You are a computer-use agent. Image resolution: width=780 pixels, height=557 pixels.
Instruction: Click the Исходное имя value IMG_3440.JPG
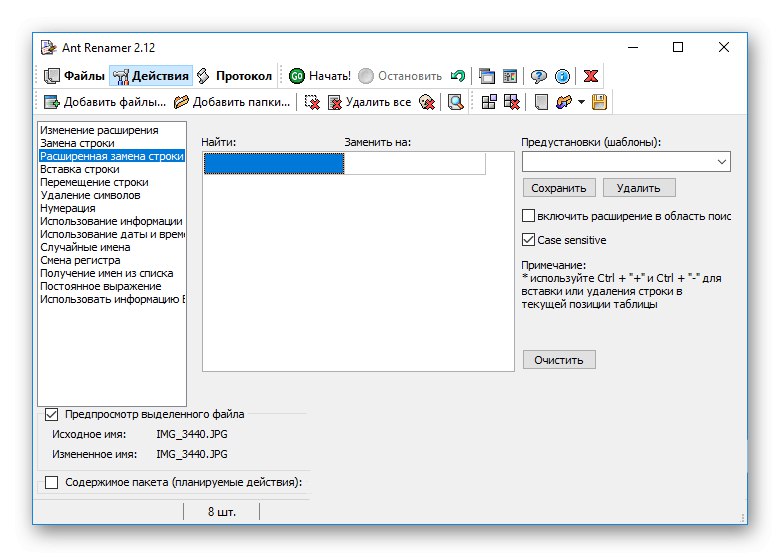coord(192,434)
